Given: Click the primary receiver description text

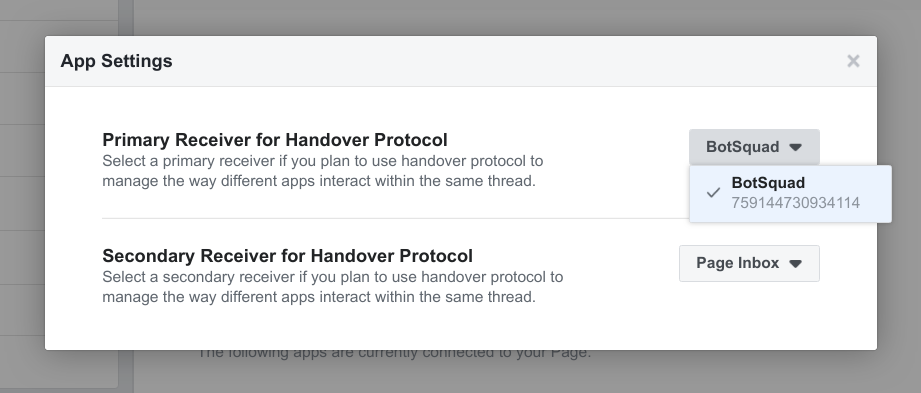Looking at the screenshot, I should point(322,171).
